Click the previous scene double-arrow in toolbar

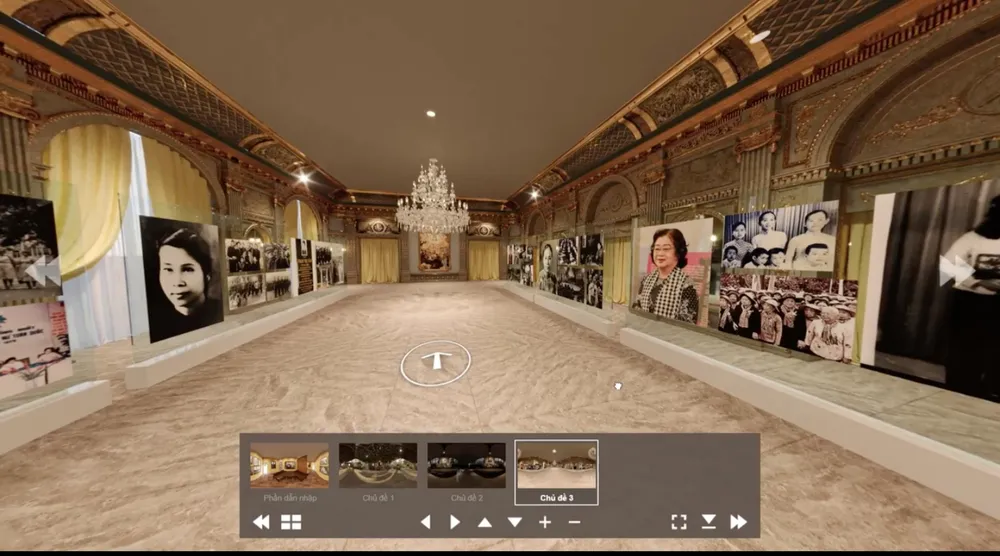261,522
